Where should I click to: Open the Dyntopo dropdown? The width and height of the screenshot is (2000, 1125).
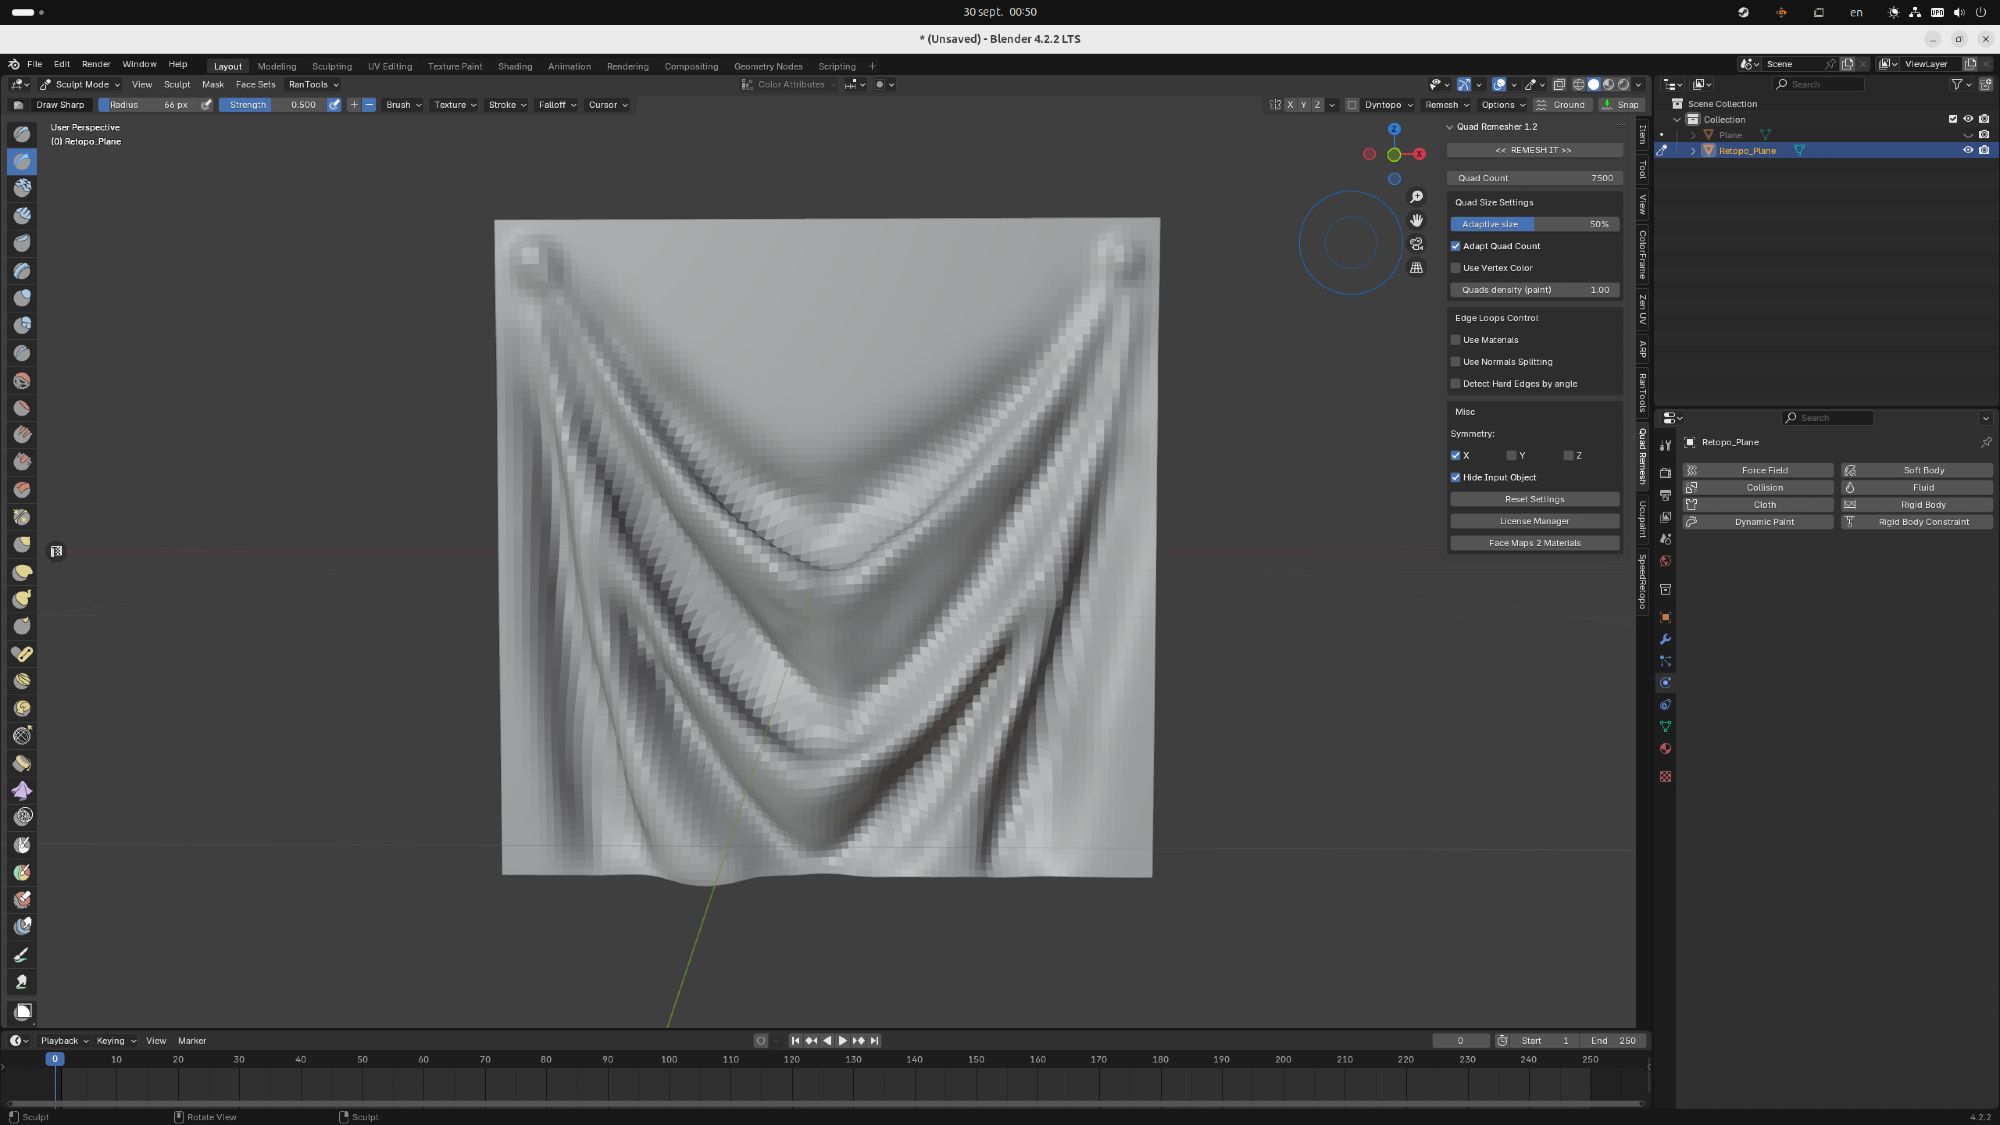[1389, 105]
